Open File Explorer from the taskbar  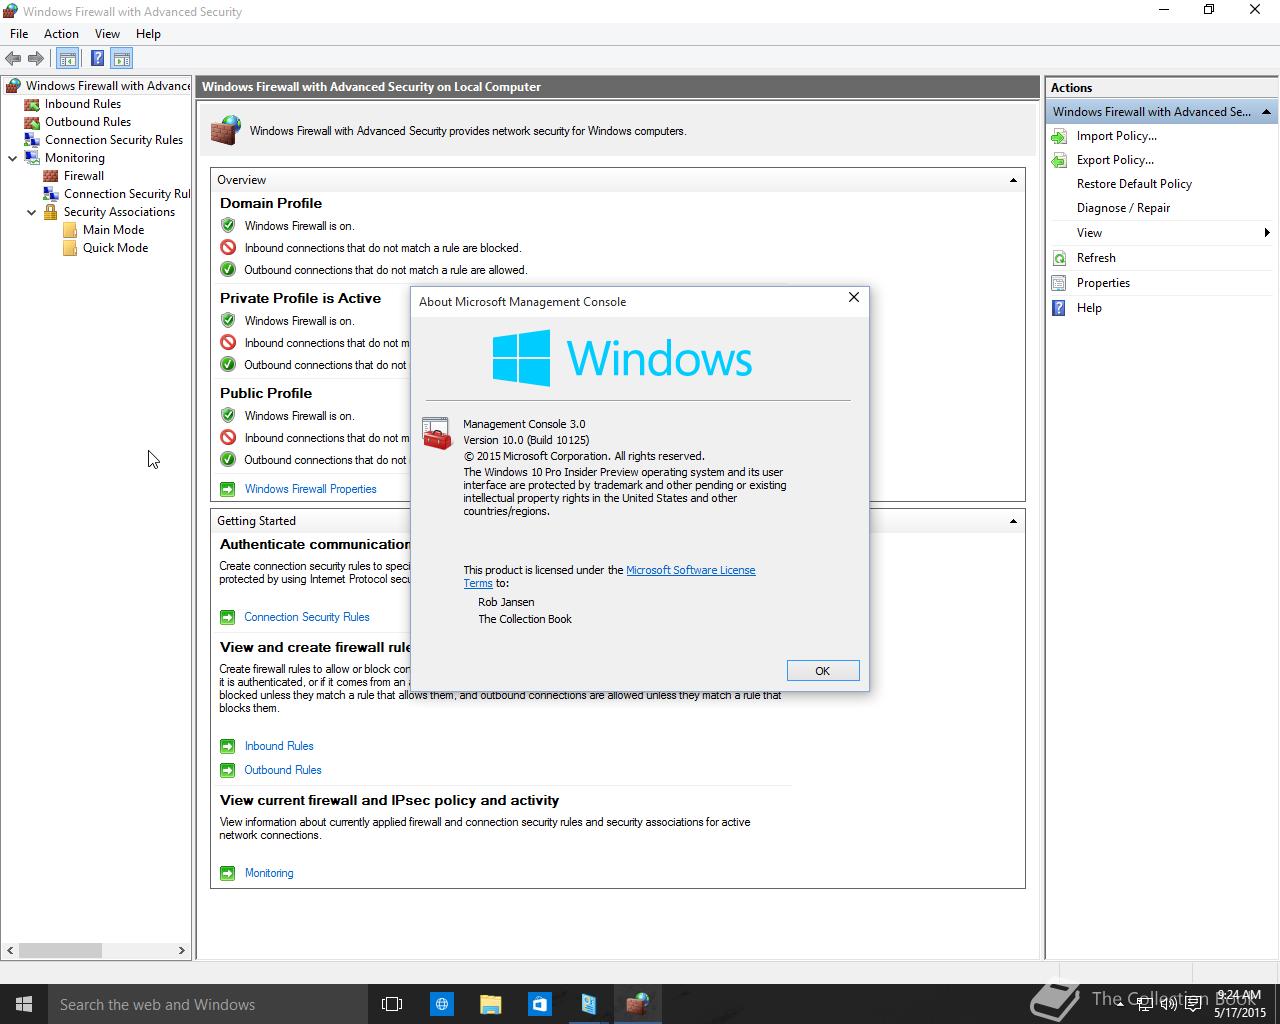[x=490, y=1004]
